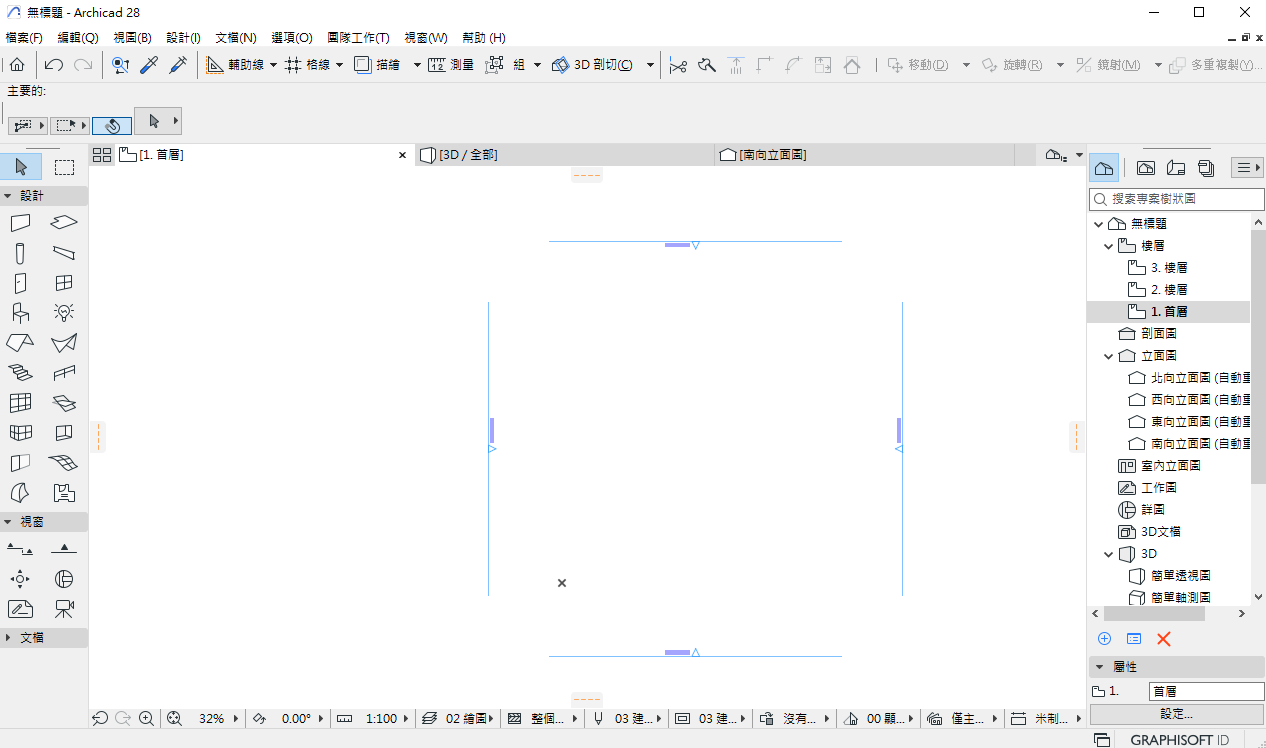This screenshot has width=1266, height=748.
Task: Choose the Lamp tool
Action: click(x=64, y=313)
